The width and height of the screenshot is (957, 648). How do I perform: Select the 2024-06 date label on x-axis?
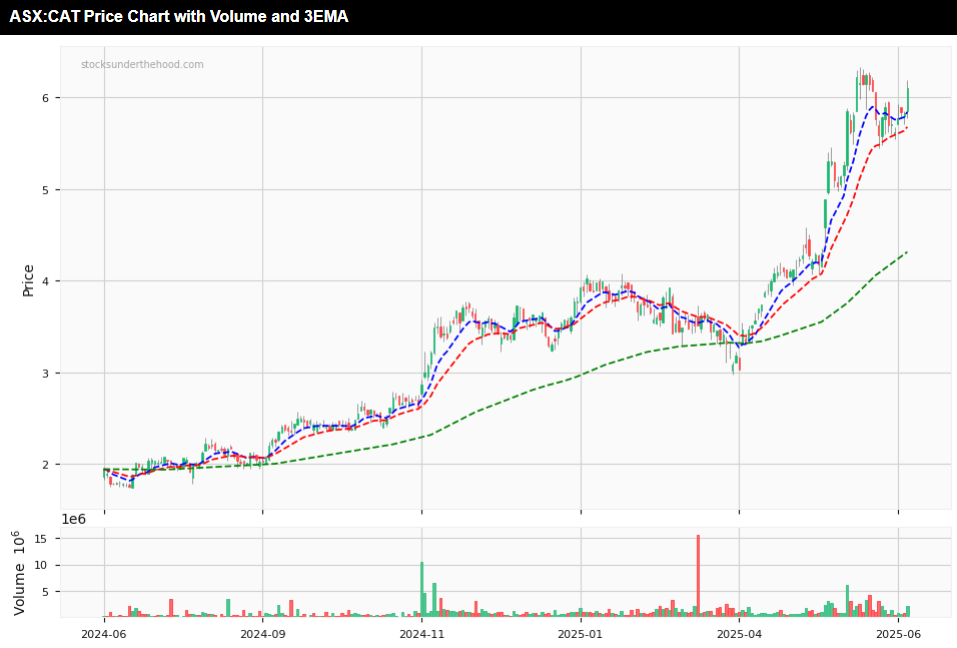[x=104, y=633]
